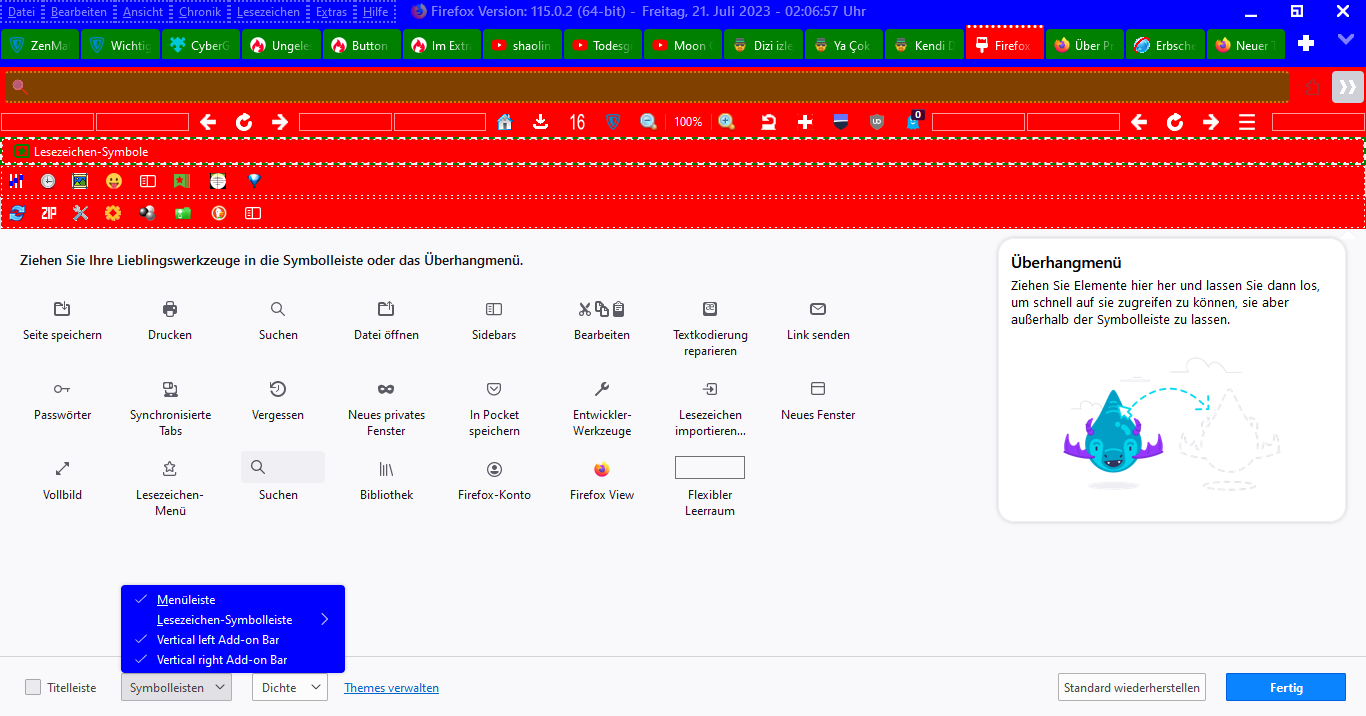Click the crossed tools icon in the add-on row
The width and height of the screenshot is (1366, 716).
tap(81, 213)
